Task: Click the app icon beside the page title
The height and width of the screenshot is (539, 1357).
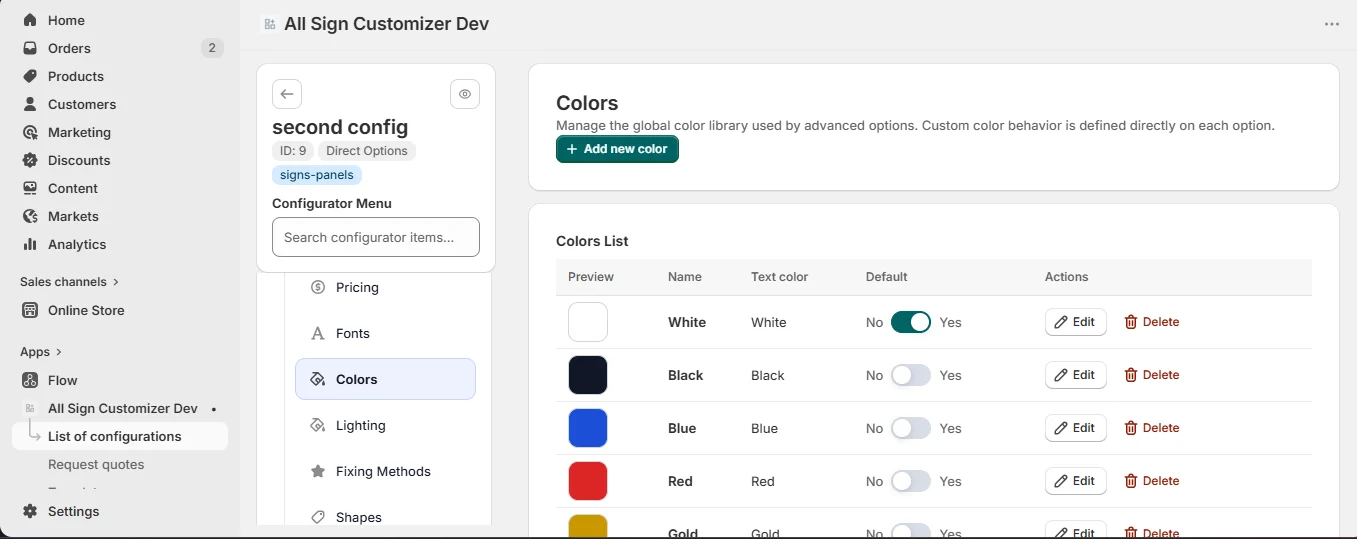Action: click(x=269, y=24)
